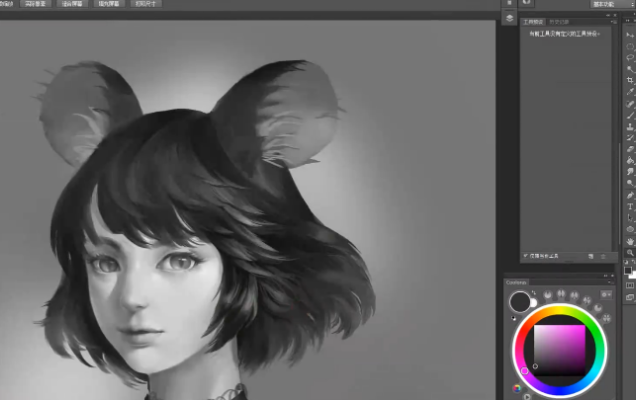Toggle Quick Mask mode
The width and height of the screenshot is (636, 400).
pos(630,286)
